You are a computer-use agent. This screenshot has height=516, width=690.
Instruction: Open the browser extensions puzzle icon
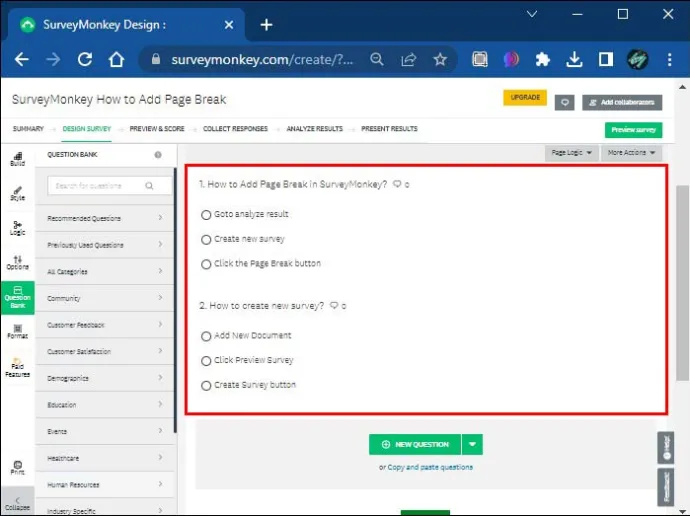[543, 59]
